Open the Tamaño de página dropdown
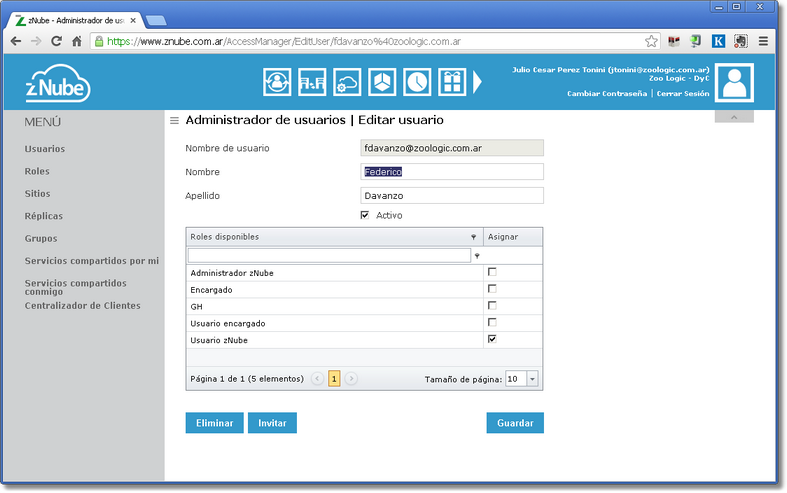The height and width of the screenshot is (493, 787). (532, 379)
